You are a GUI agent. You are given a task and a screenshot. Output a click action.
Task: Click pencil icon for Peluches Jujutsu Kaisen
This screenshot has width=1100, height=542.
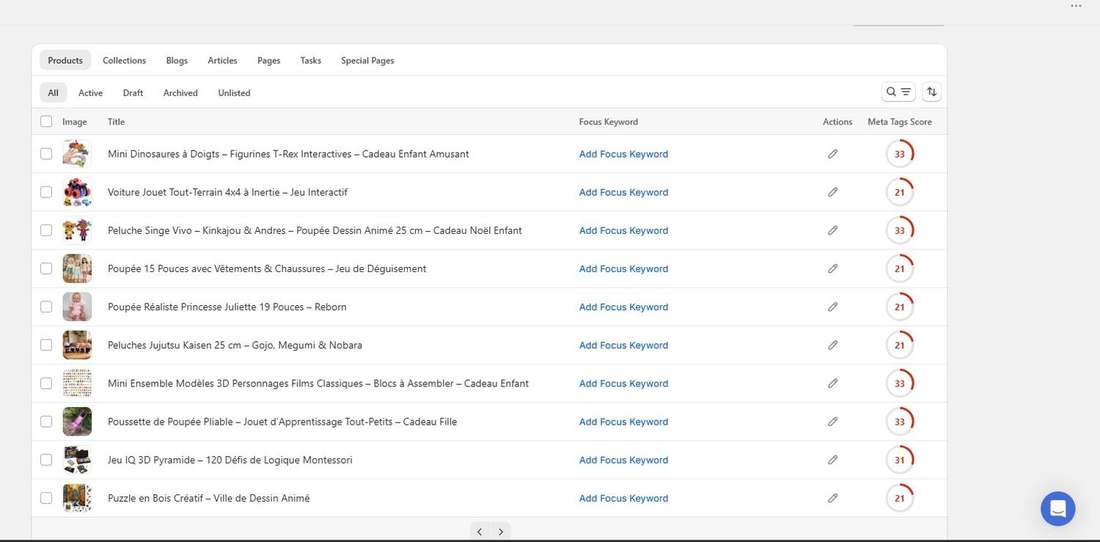[x=833, y=345]
